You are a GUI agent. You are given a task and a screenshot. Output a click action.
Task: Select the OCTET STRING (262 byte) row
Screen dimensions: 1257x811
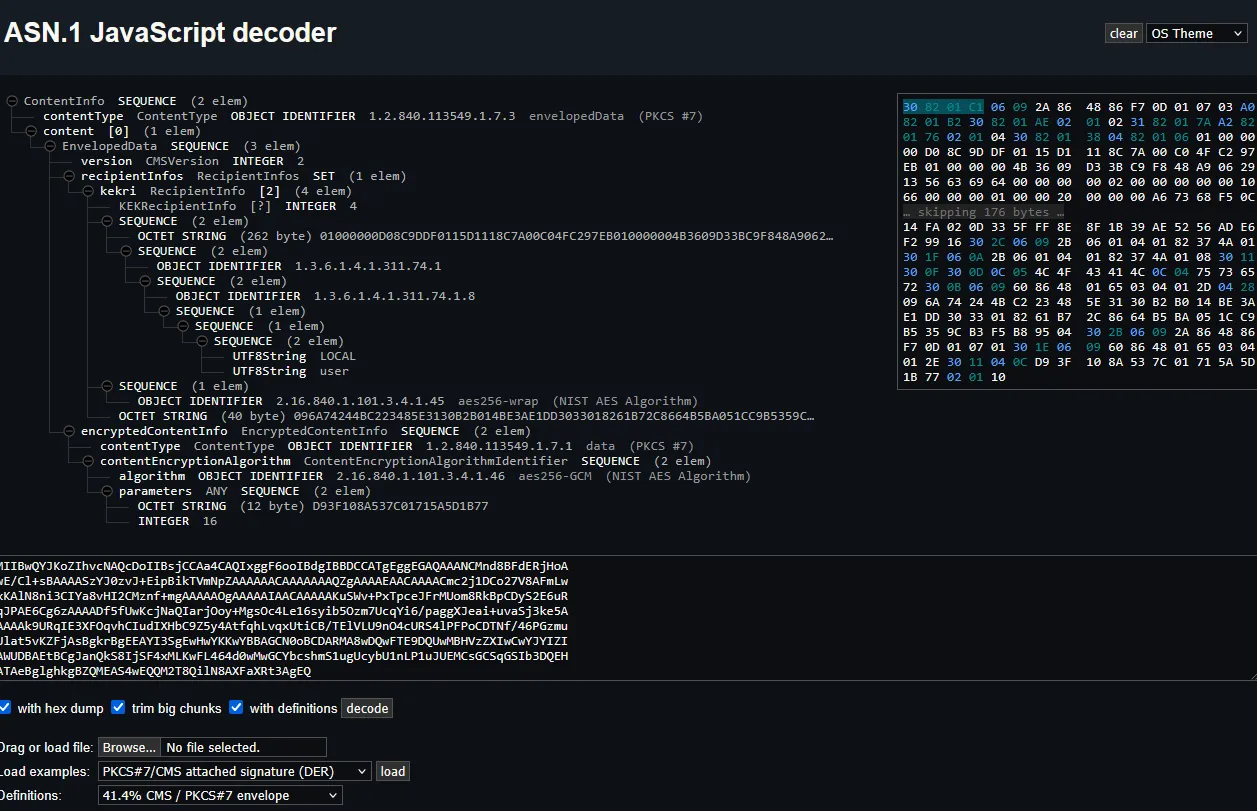coord(485,236)
